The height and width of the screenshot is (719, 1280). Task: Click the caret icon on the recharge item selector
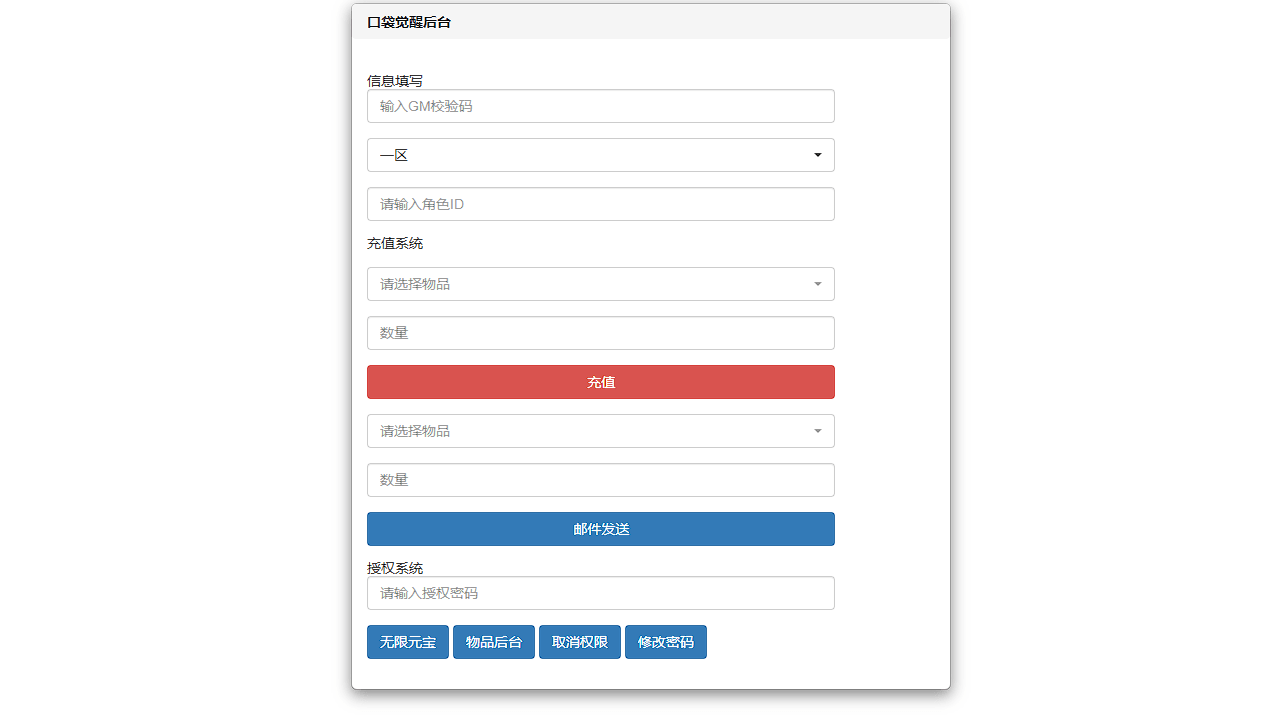818,284
